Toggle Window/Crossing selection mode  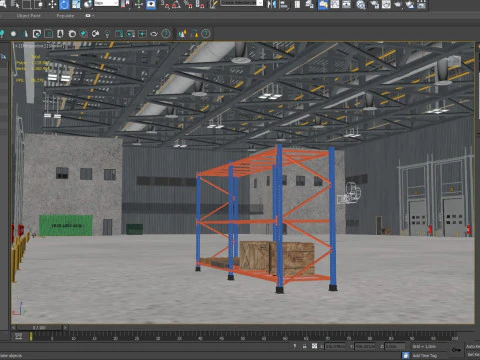pos(39,4)
